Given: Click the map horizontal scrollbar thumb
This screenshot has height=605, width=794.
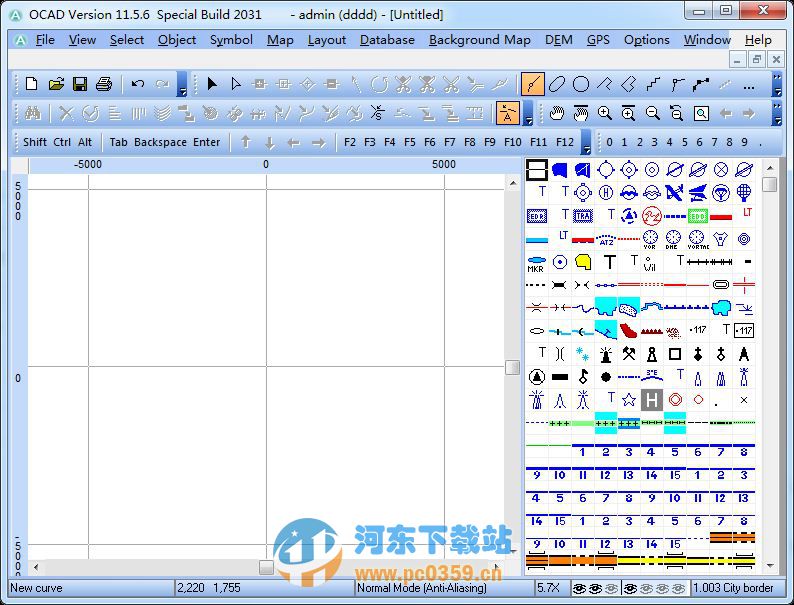Looking at the screenshot, I should [266, 567].
